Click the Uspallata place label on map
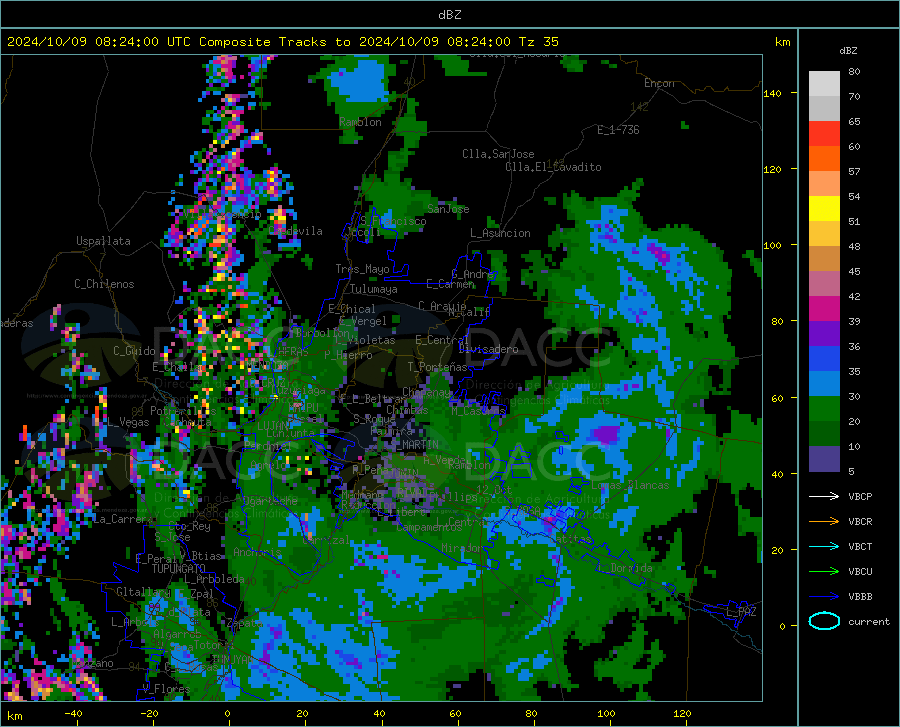This screenshot has height=727, width=900. pyautogui.click(x=103, y=241)
